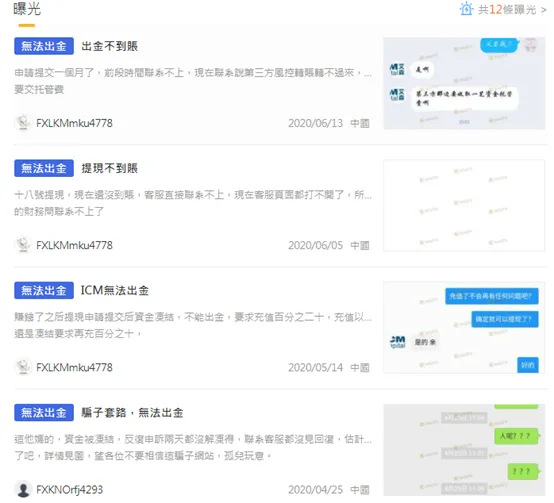Click the 曝光 section tab heading
Viewport: 554px width, 503px height.
pyautogui.click(x=27, y=9)
